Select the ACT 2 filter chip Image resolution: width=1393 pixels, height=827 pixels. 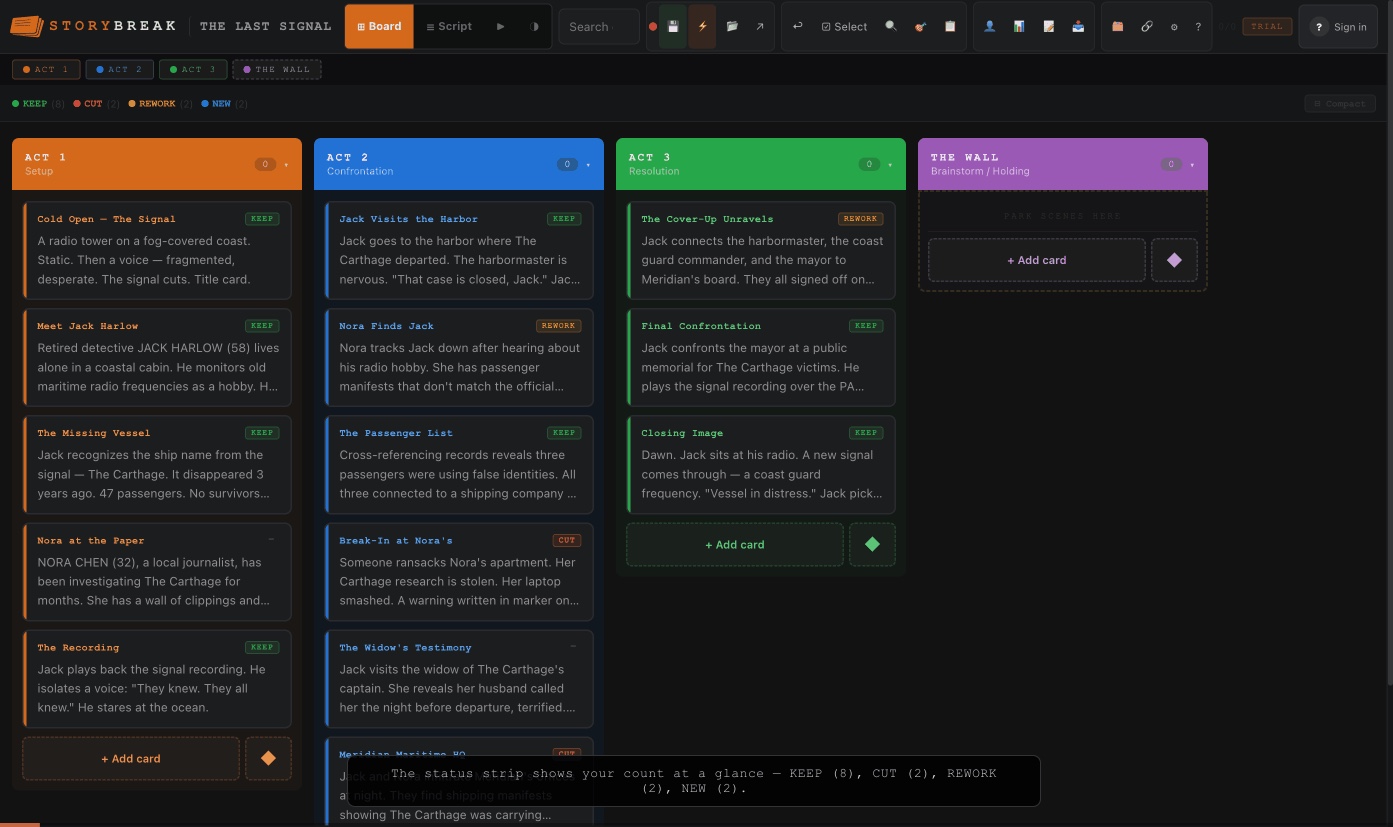point(118,69)
